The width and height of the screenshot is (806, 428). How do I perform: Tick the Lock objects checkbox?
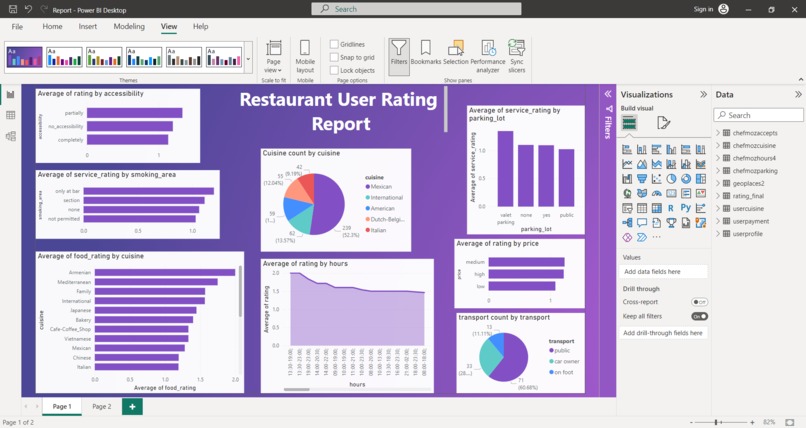click(x=334, y=70)
